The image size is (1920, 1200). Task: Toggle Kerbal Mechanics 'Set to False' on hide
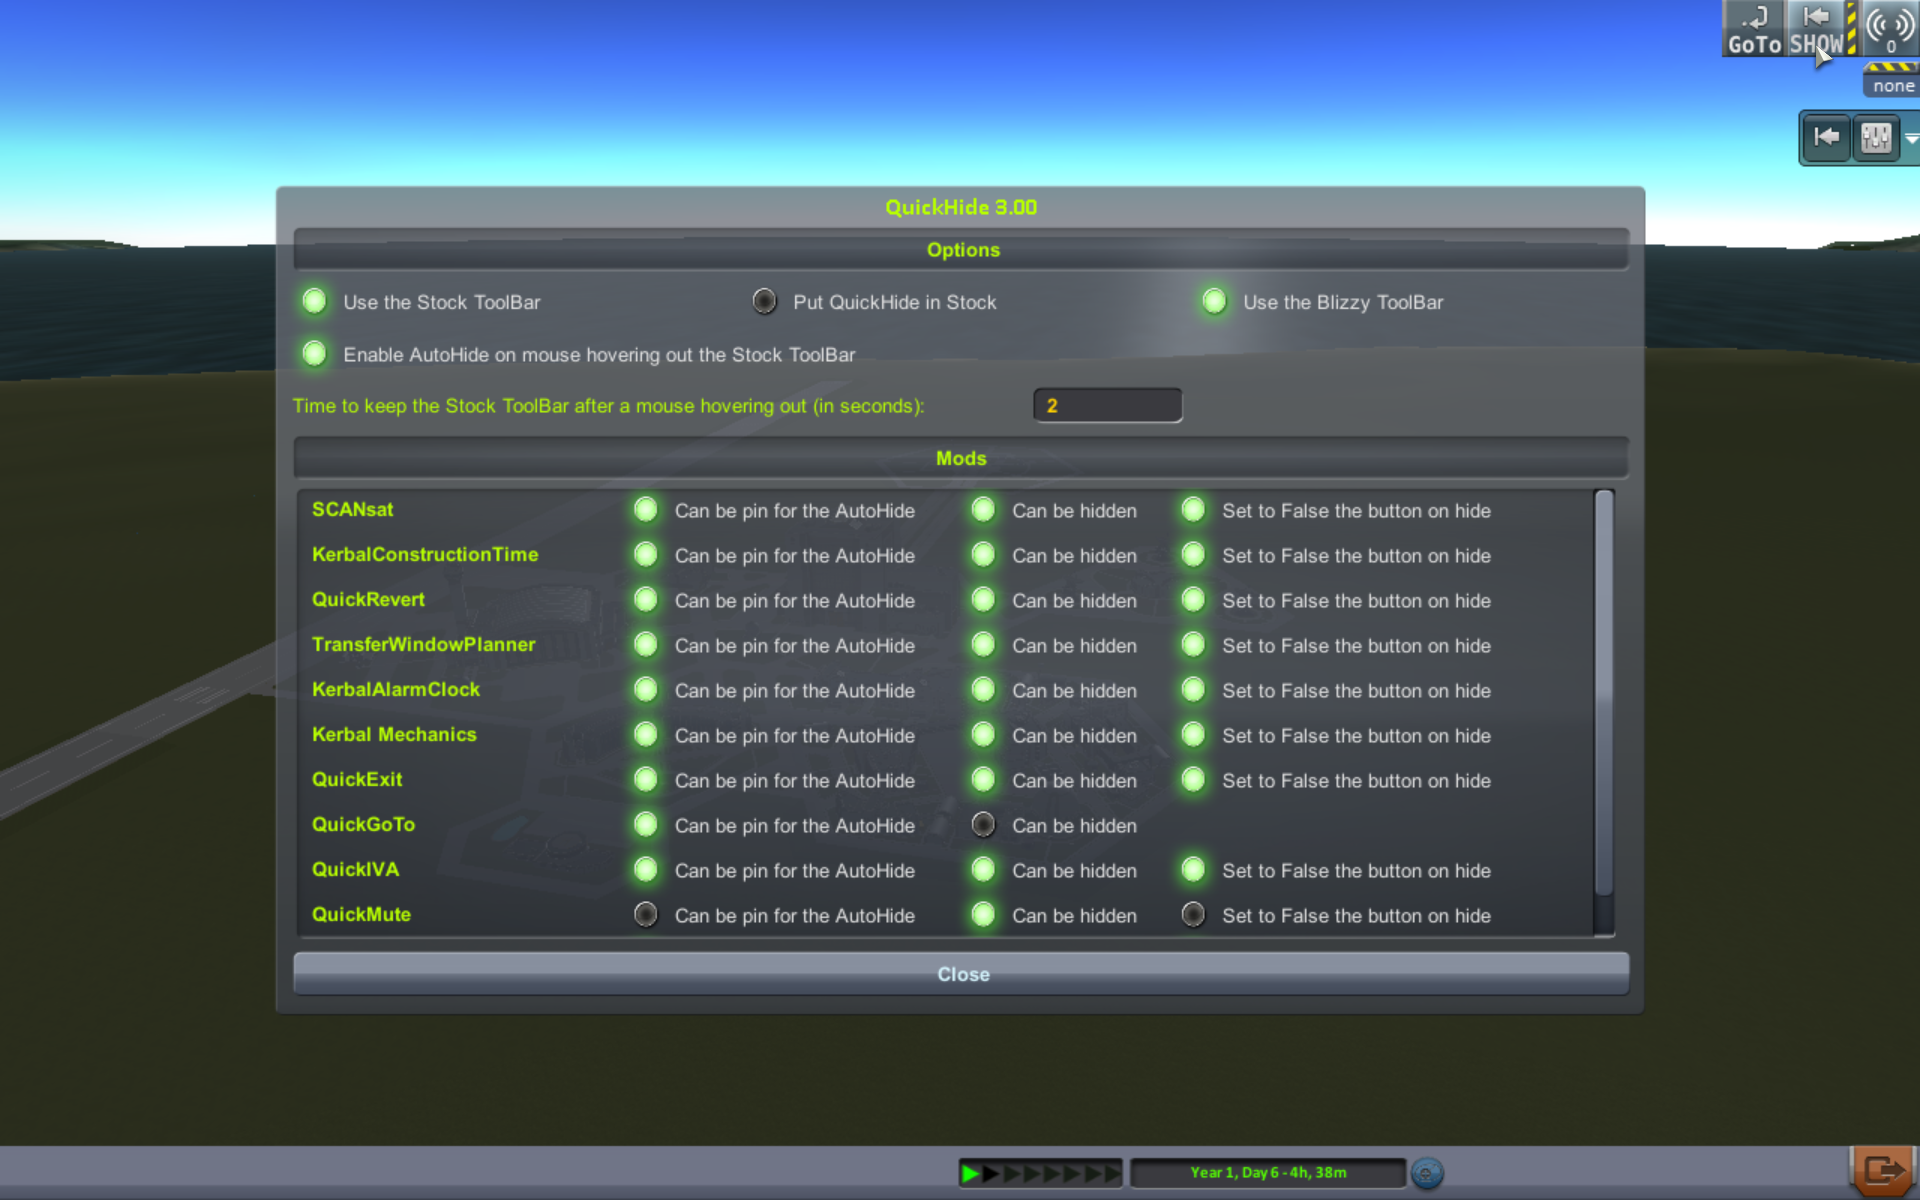pyautogui.click(x=1193, y=735)
